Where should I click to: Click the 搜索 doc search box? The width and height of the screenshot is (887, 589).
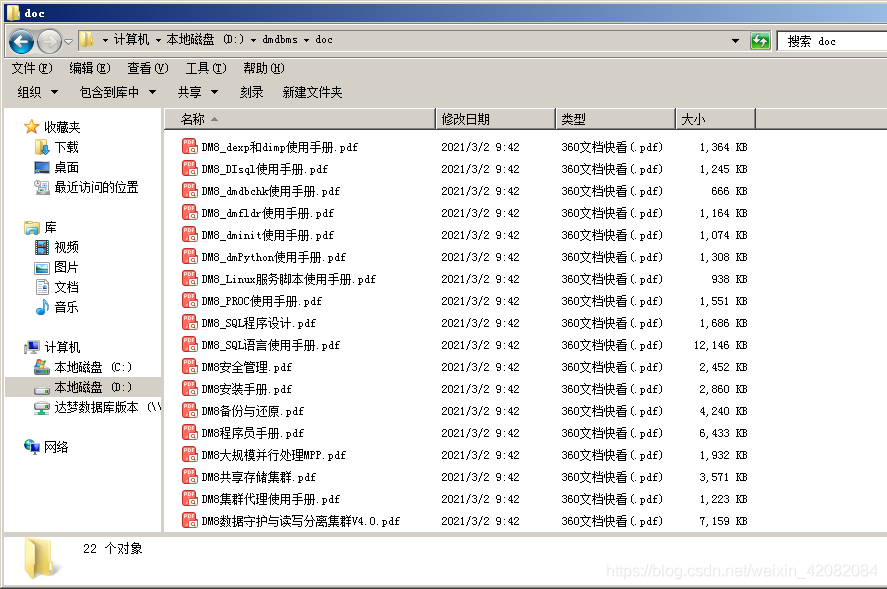pos(832,41)
